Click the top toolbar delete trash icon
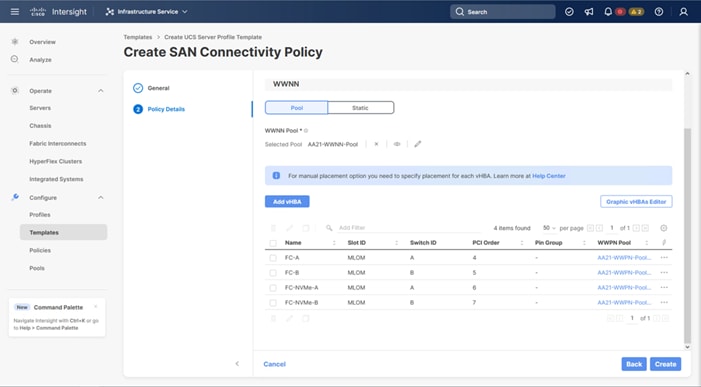The image size is (701, 387). [x=274, y=228]
